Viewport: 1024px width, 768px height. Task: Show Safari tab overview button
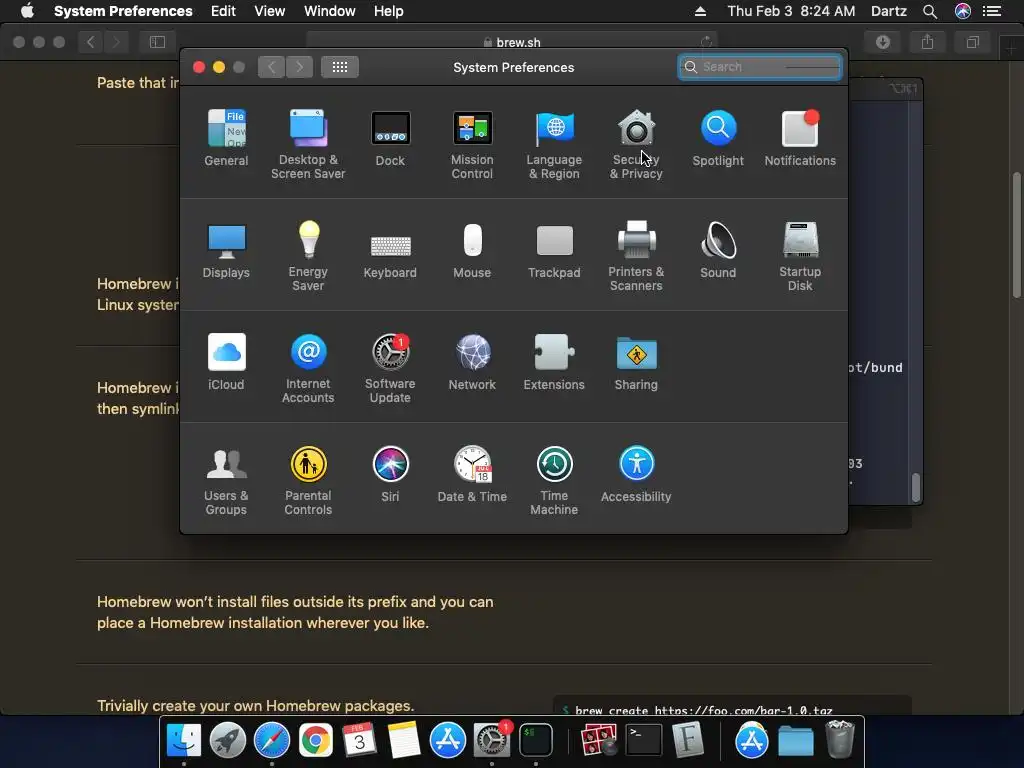click(x=972, y=42)
